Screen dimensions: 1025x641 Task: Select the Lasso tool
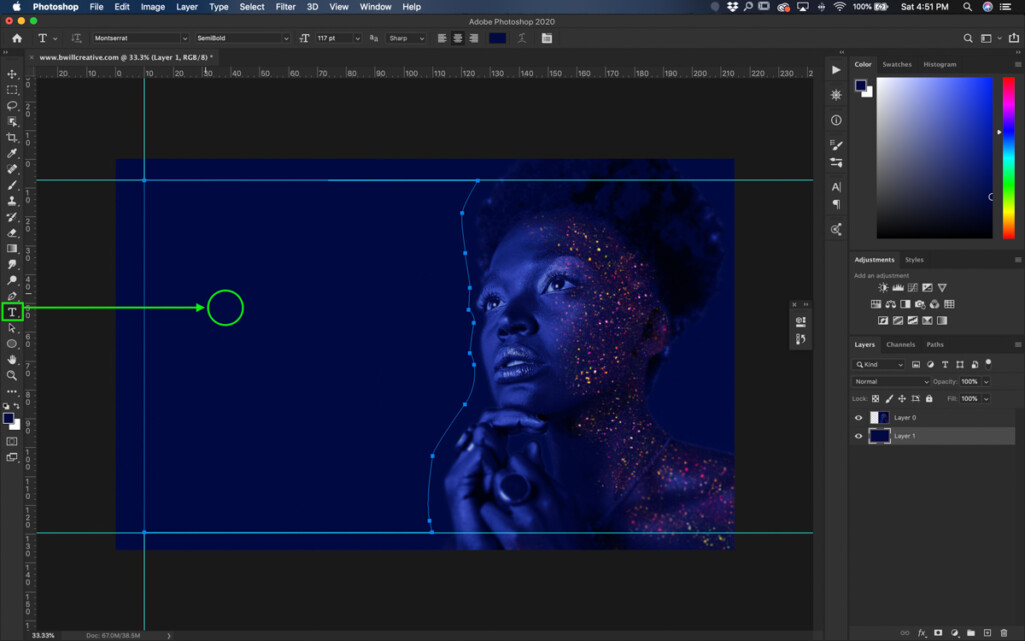[12, 106]
